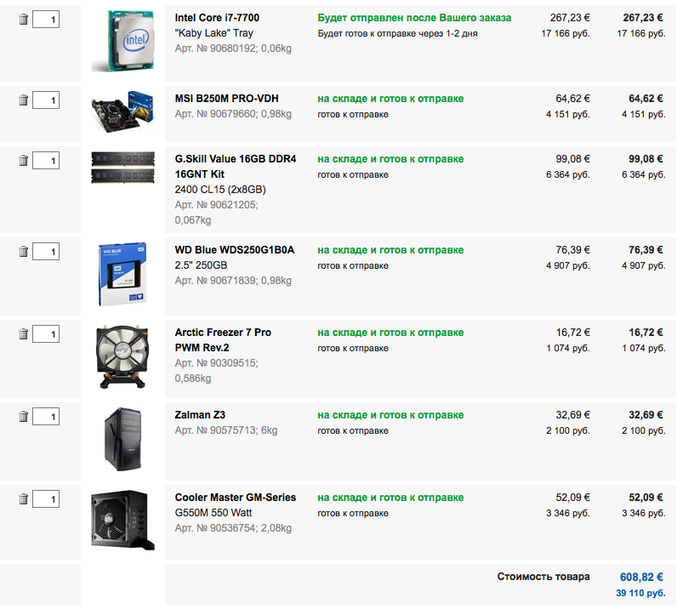Click total price 608,82 €

[641, 577]
